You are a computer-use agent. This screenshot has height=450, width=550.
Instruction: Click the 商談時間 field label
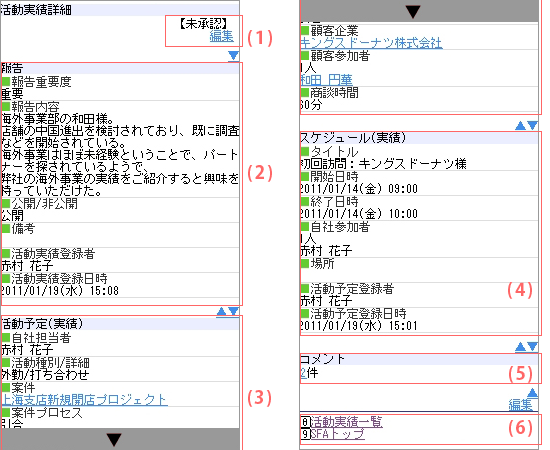[334, 93]
